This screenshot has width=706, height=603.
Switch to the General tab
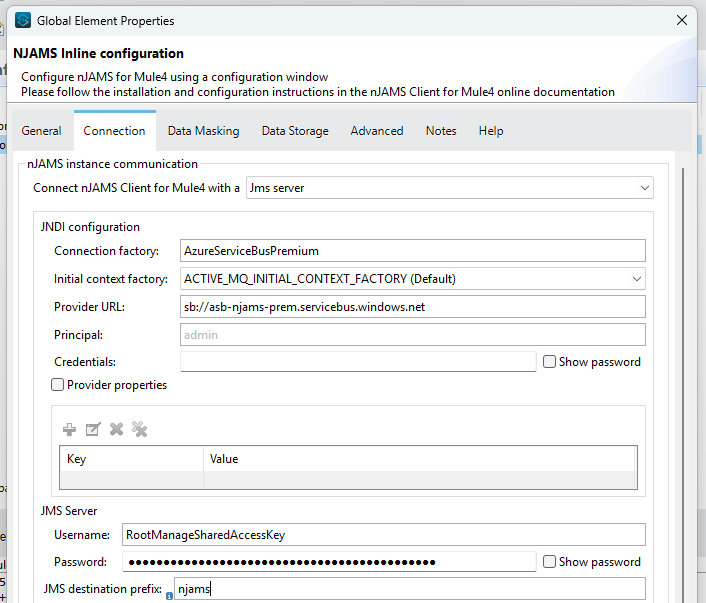(41, 131)
